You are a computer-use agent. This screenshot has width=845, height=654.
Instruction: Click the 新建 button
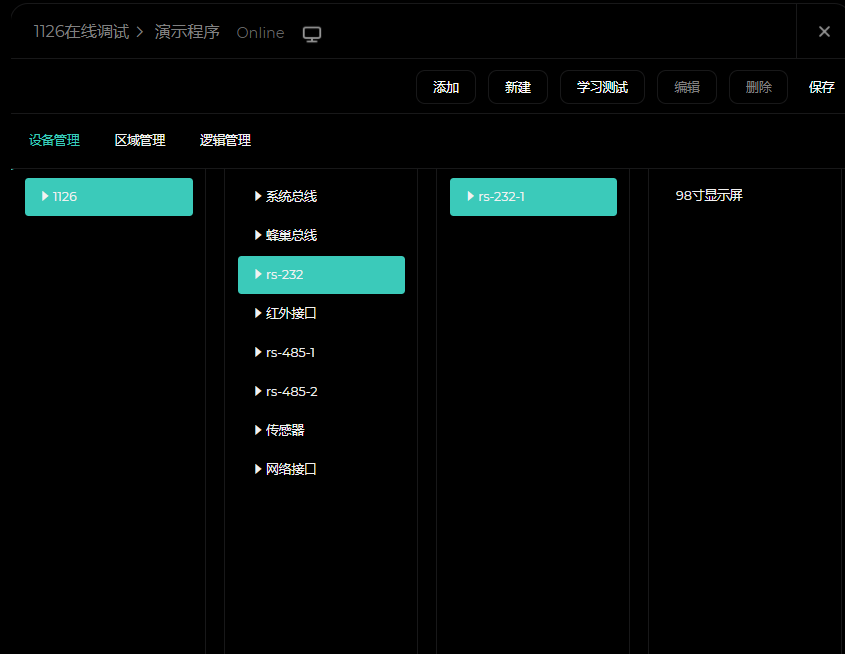click(x=518, y=87)
